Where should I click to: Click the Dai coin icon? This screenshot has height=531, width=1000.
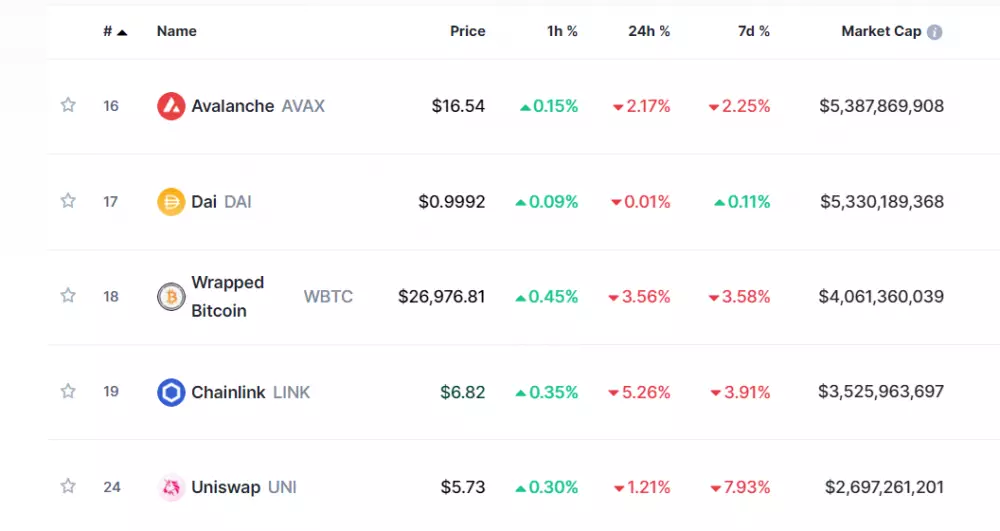coord(171,202)
